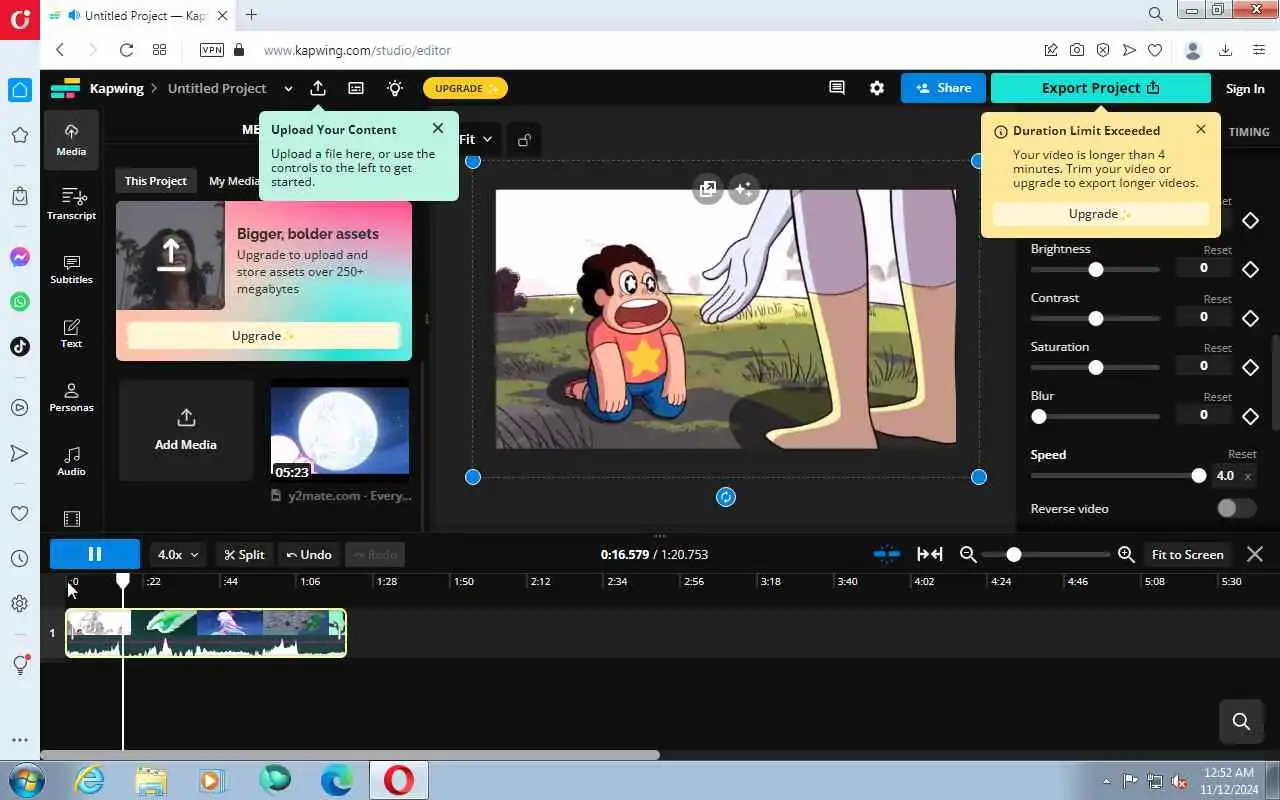The width and height of the screenshot is (1280, 800).
Task: Toggle the Reverse video switch
Action: point(1236,508)
